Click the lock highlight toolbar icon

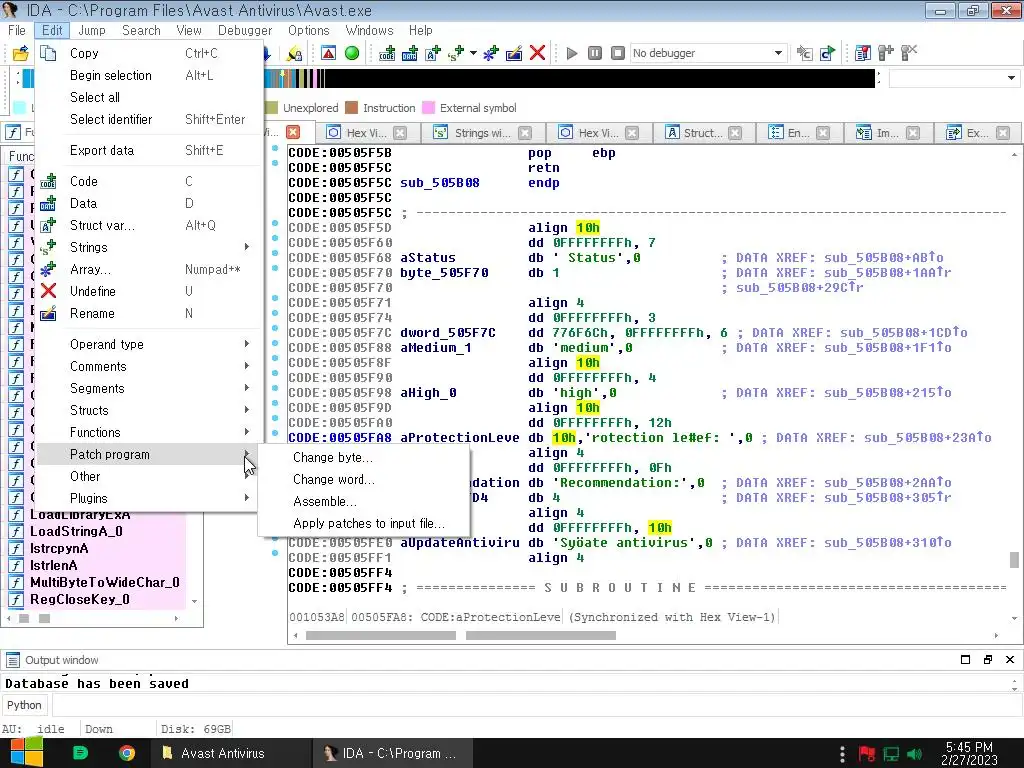(295, 53)
